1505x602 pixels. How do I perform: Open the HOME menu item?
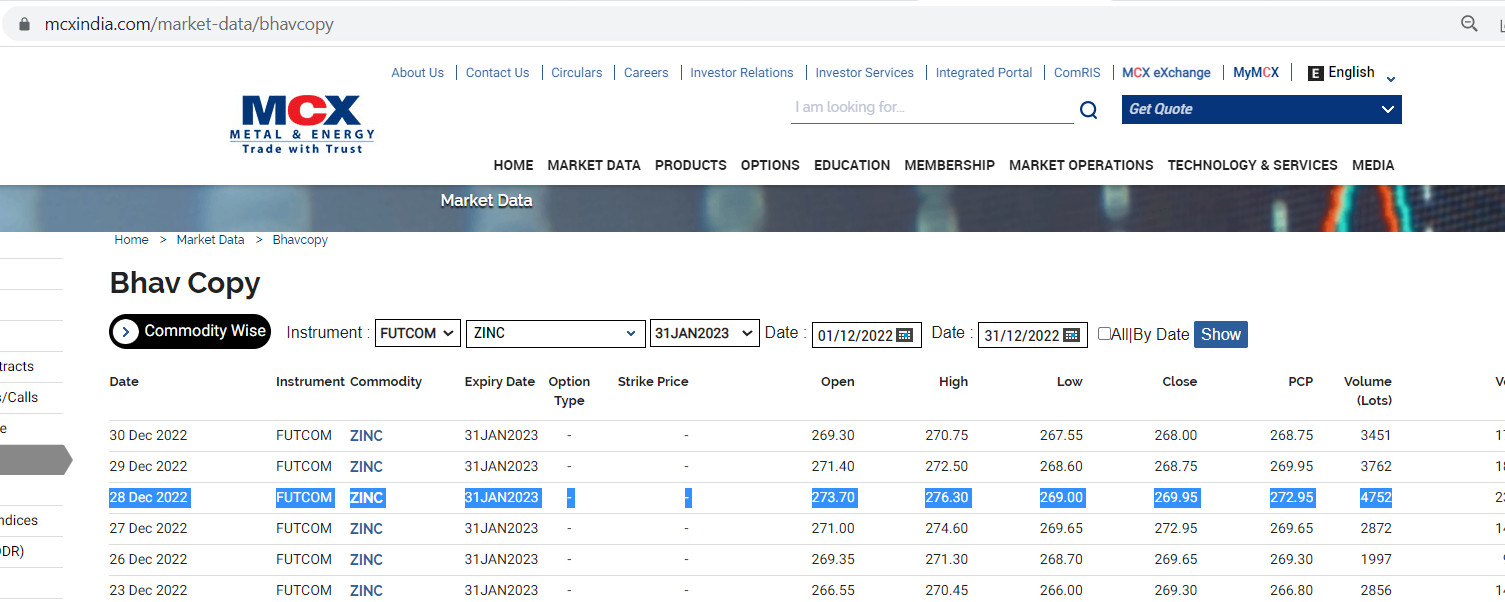[514, 165]
